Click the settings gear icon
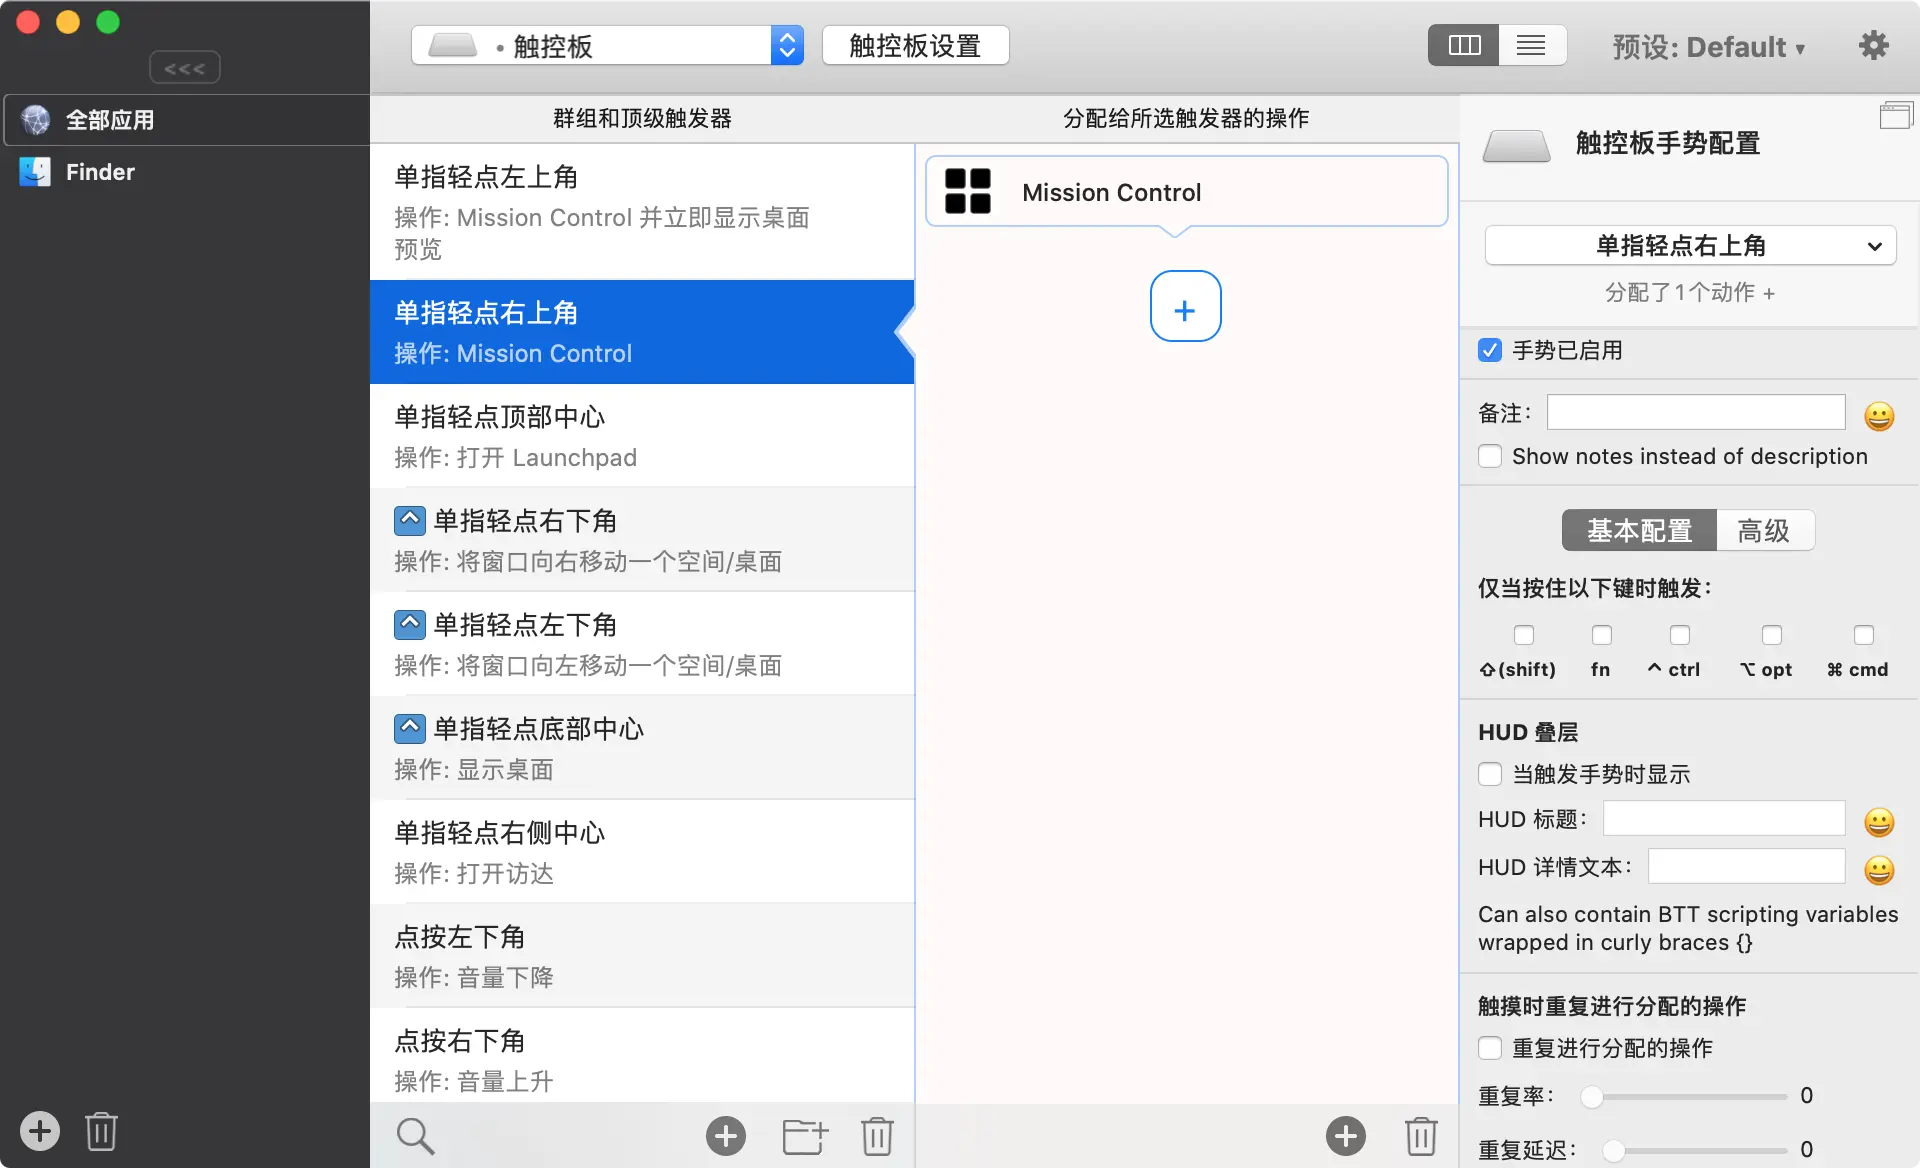The height and width of the screenshot is (1168, 1920). coord(1873,46)
